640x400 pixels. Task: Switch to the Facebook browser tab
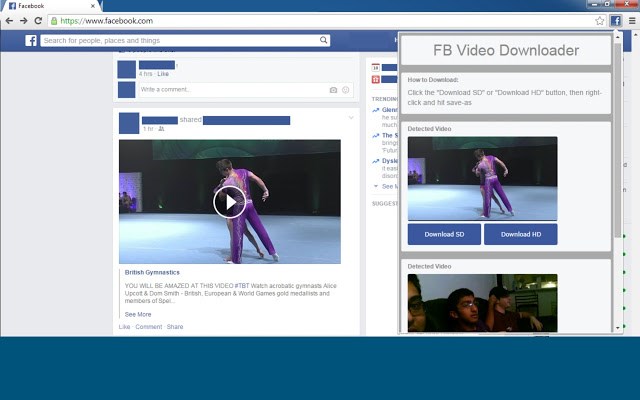coord(45,6)
